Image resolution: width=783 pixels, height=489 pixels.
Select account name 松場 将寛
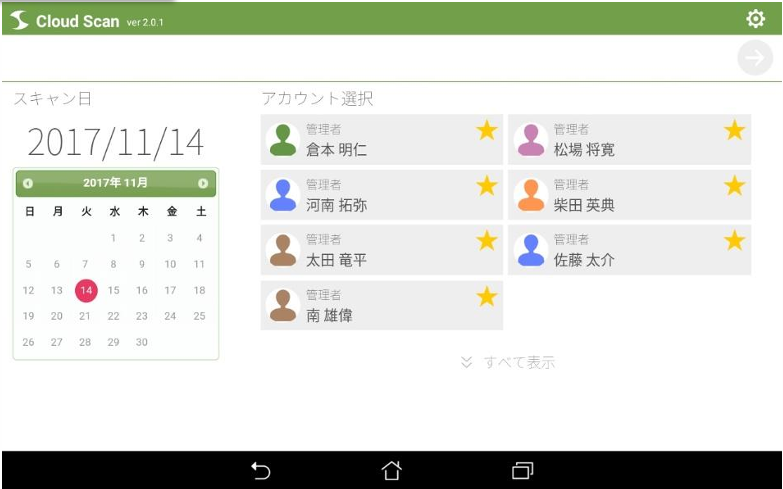point(584,149)
